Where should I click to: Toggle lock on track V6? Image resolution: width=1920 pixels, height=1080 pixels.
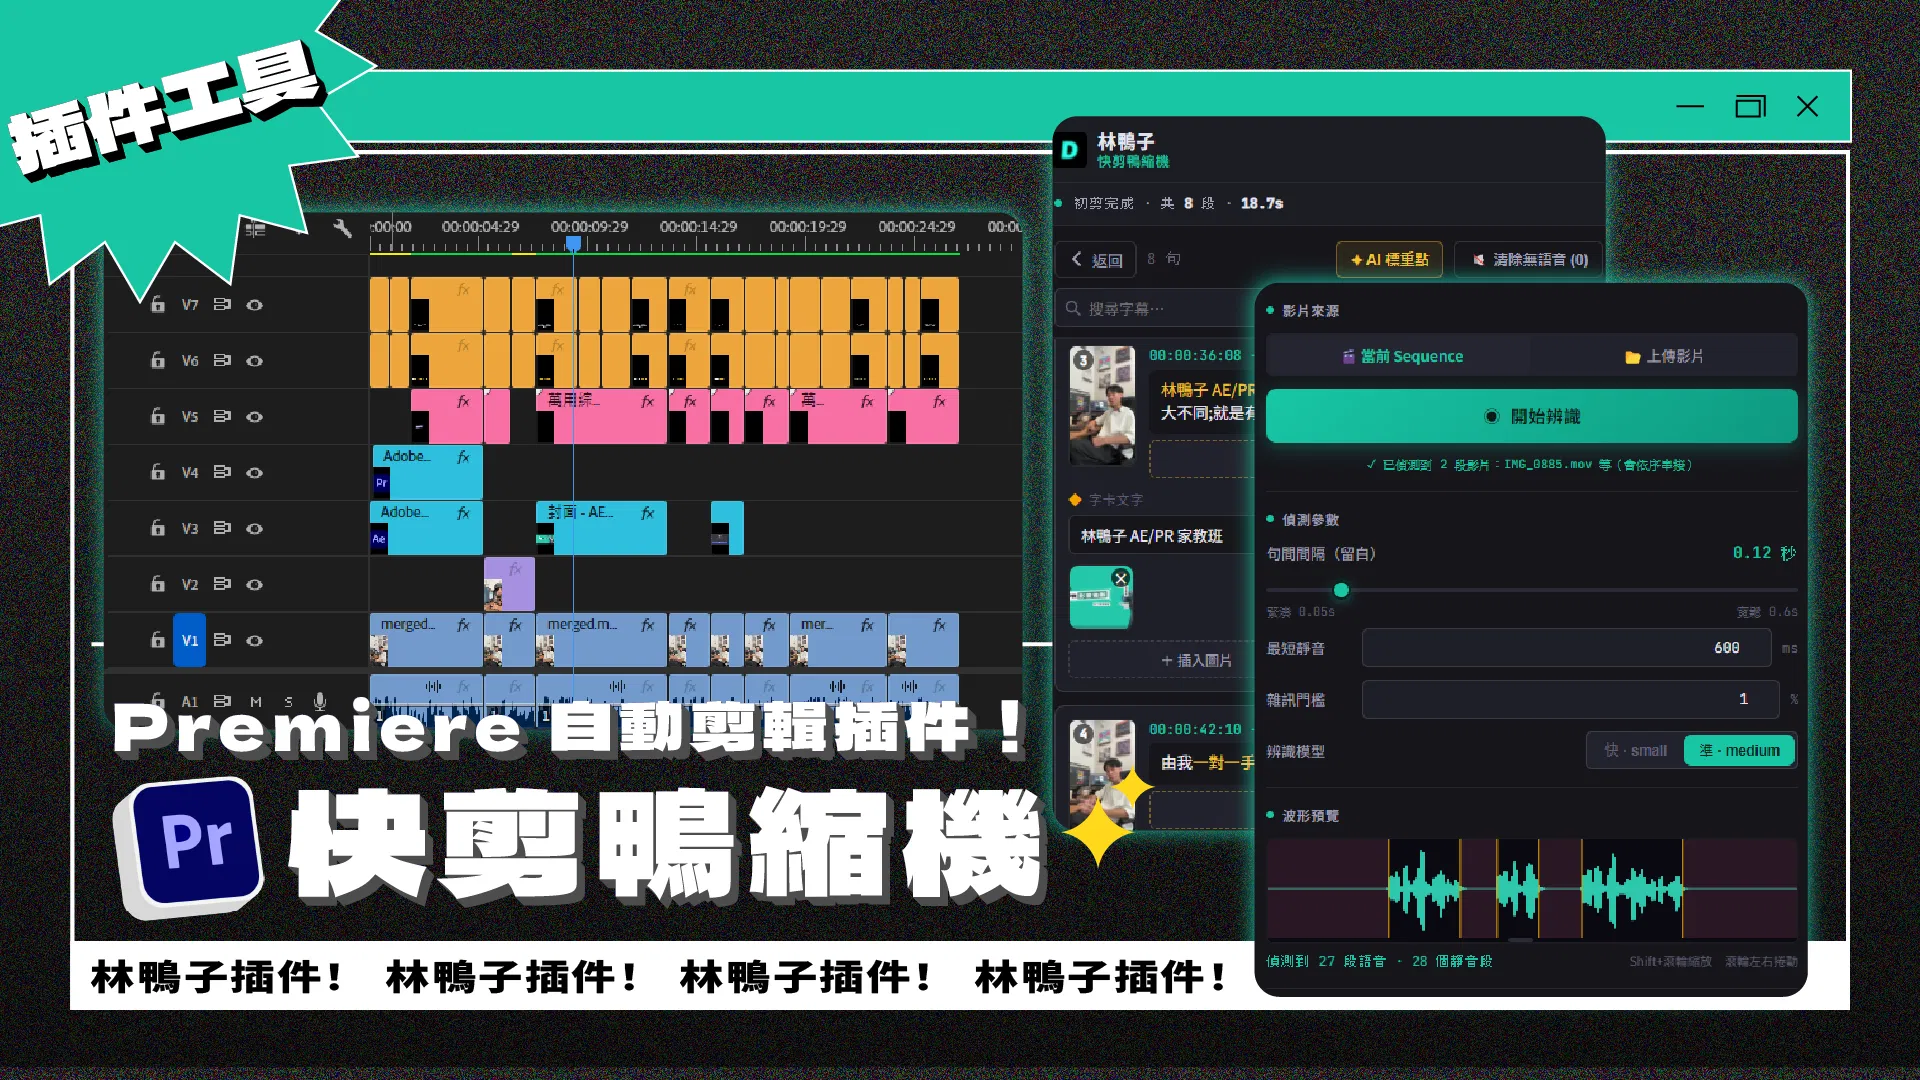click(x=157, y=360)
